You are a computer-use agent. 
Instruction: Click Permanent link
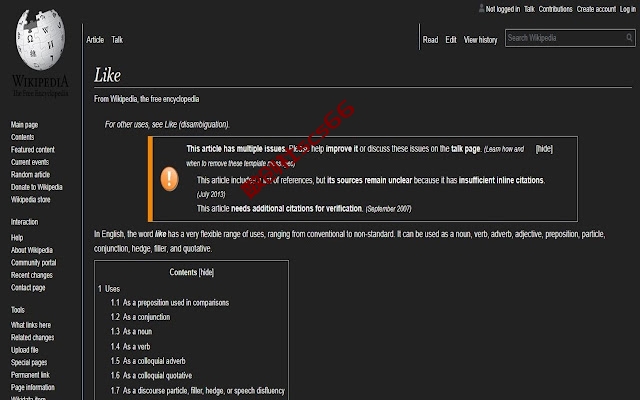[30, 375]
